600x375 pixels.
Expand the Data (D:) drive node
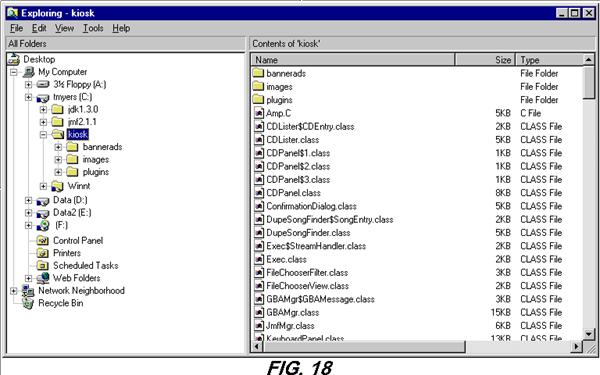pos(28,200)
